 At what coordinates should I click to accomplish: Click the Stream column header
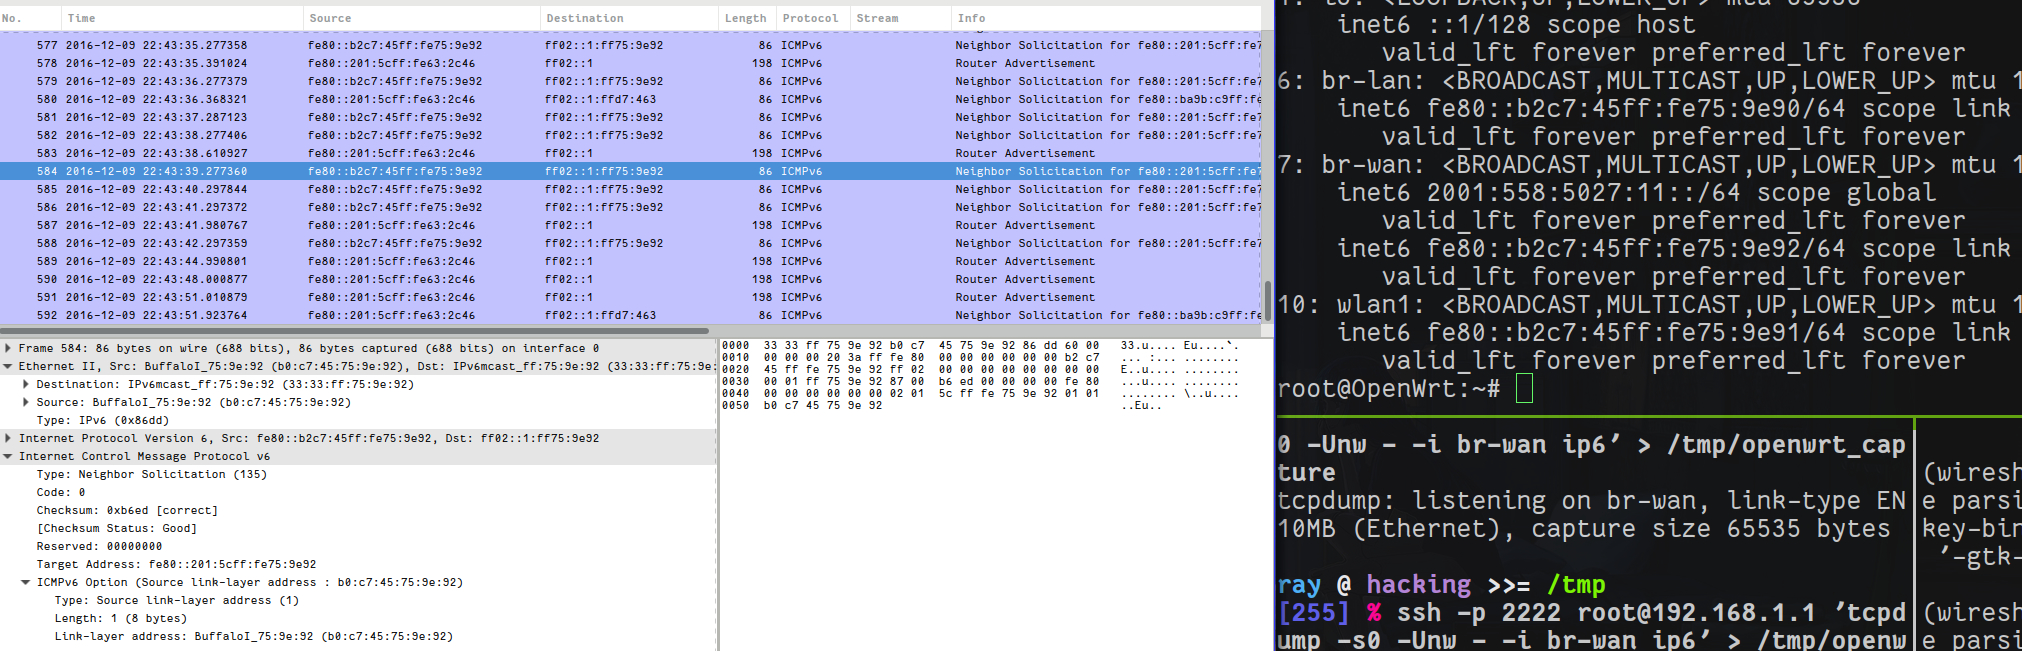click(x=901, y=18)
